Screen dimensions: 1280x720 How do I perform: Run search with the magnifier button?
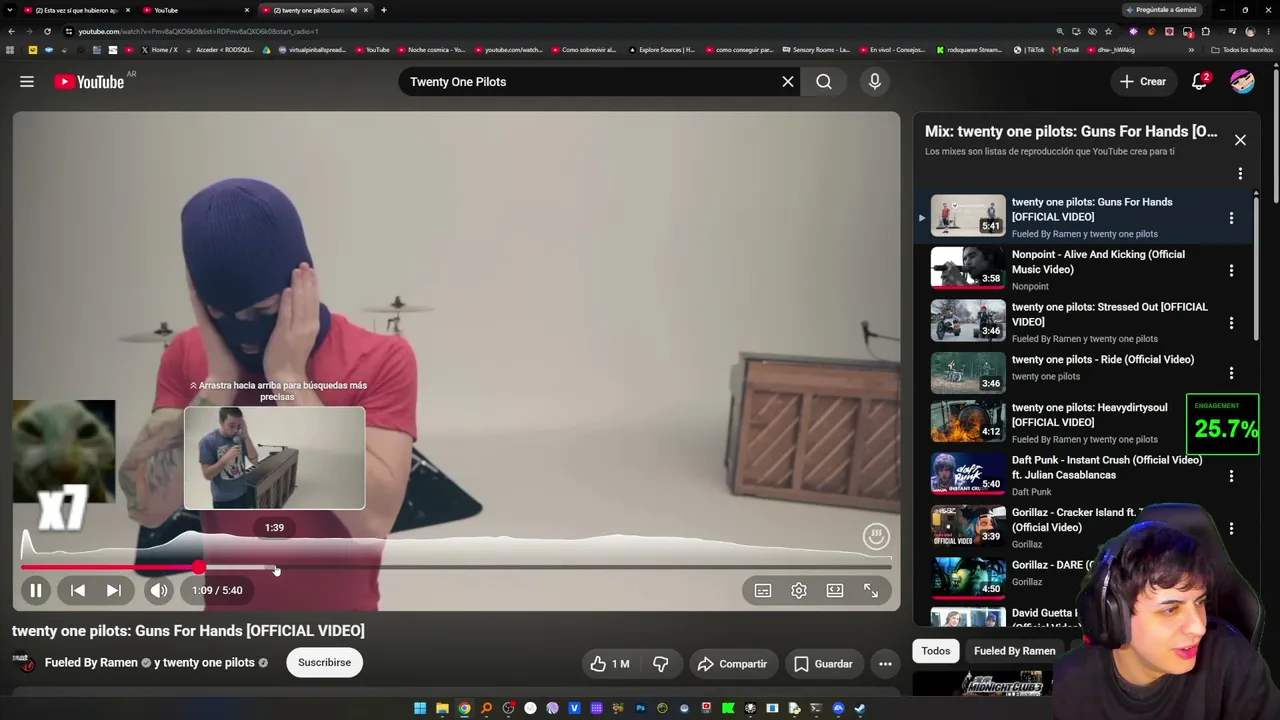pos(824,82)
